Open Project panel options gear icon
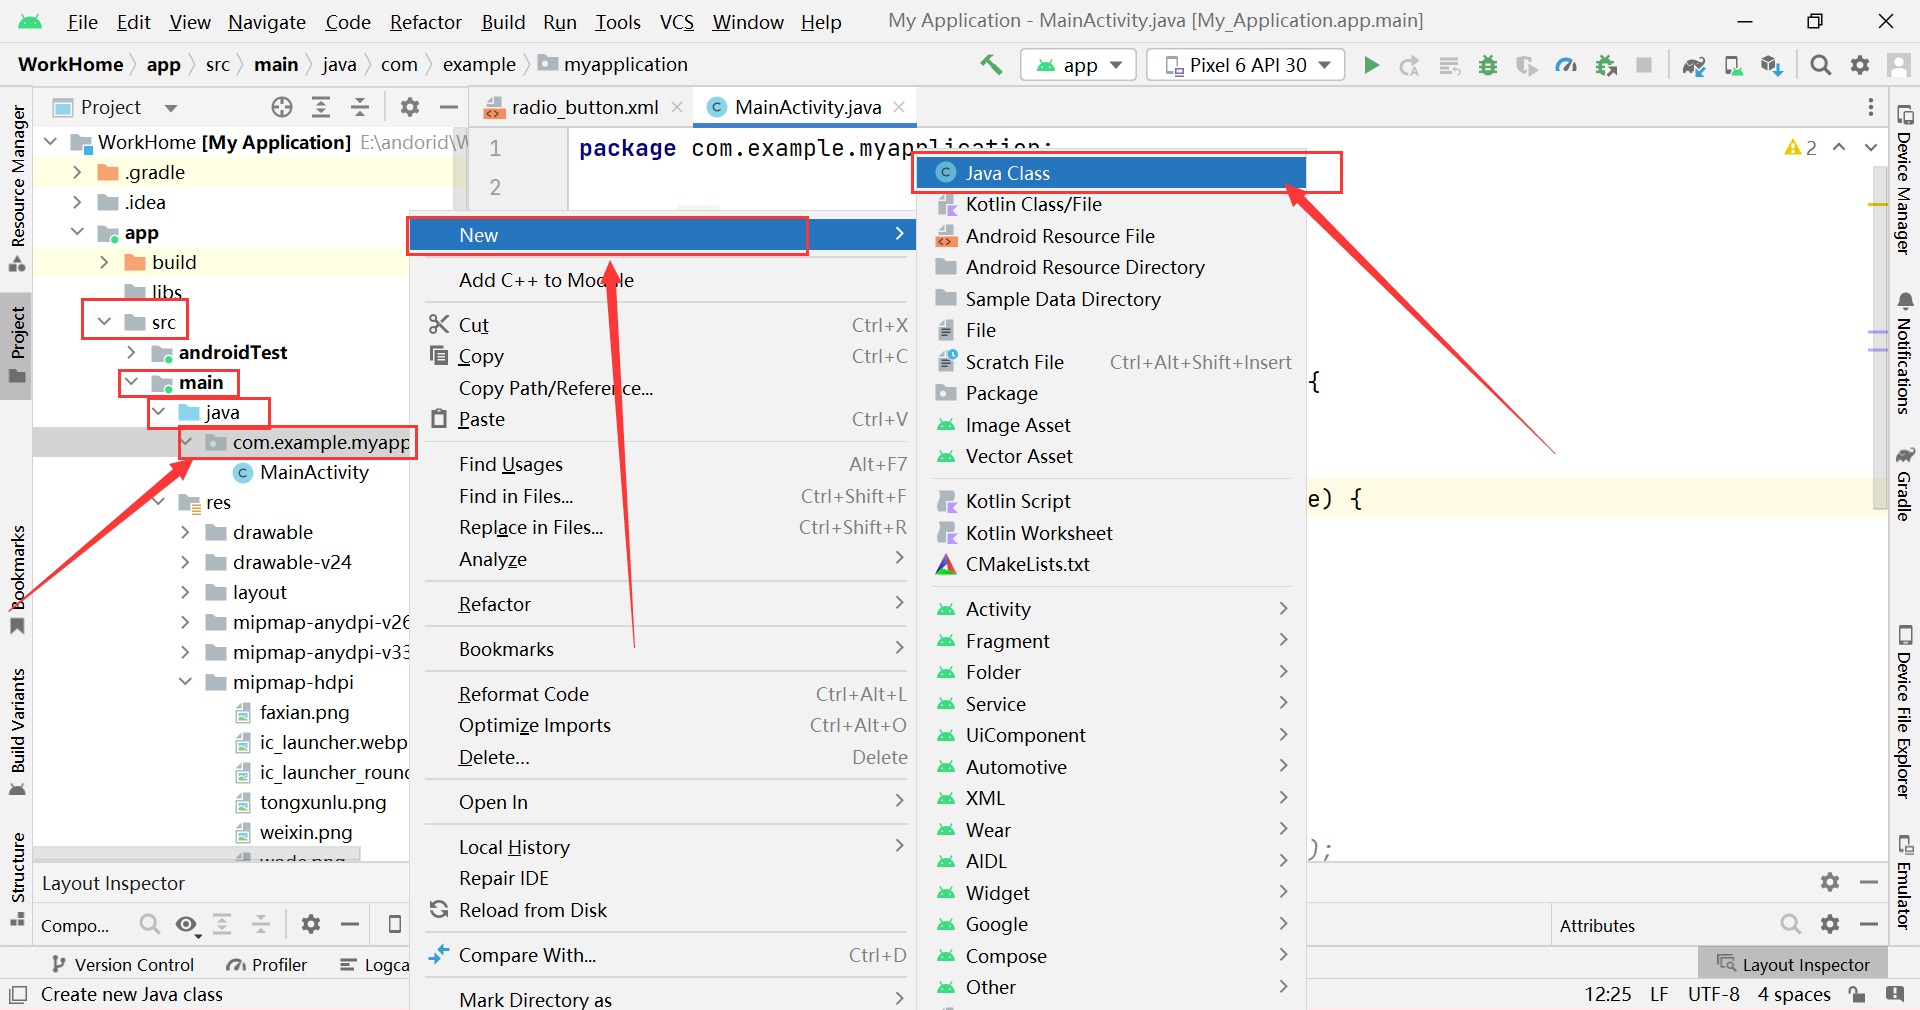The width and height of the screenshot is (1920, 1010). [410, 107]
